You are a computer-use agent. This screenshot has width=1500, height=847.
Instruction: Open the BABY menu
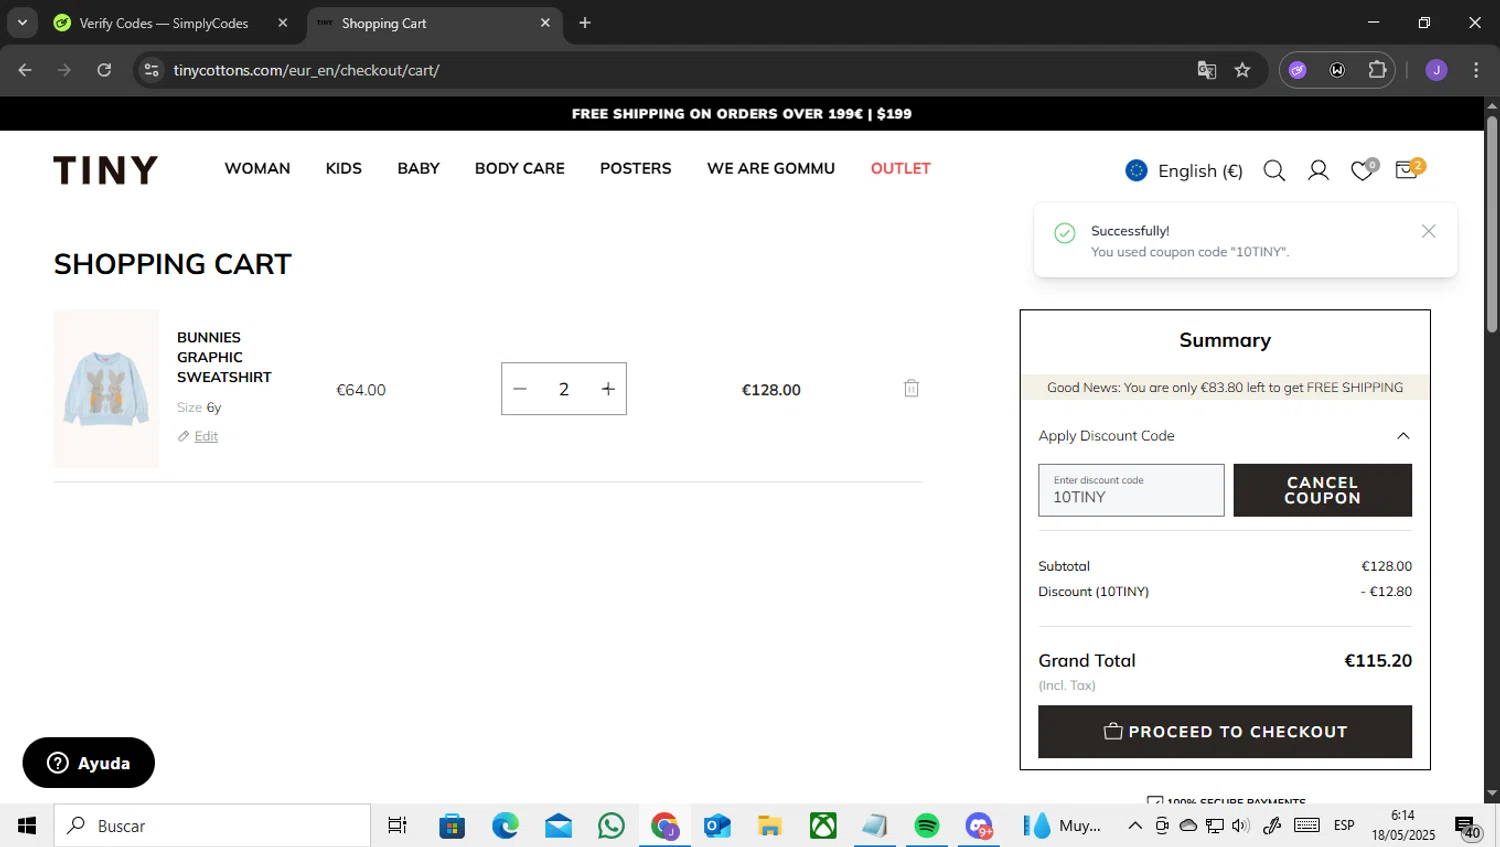[418, 169]
